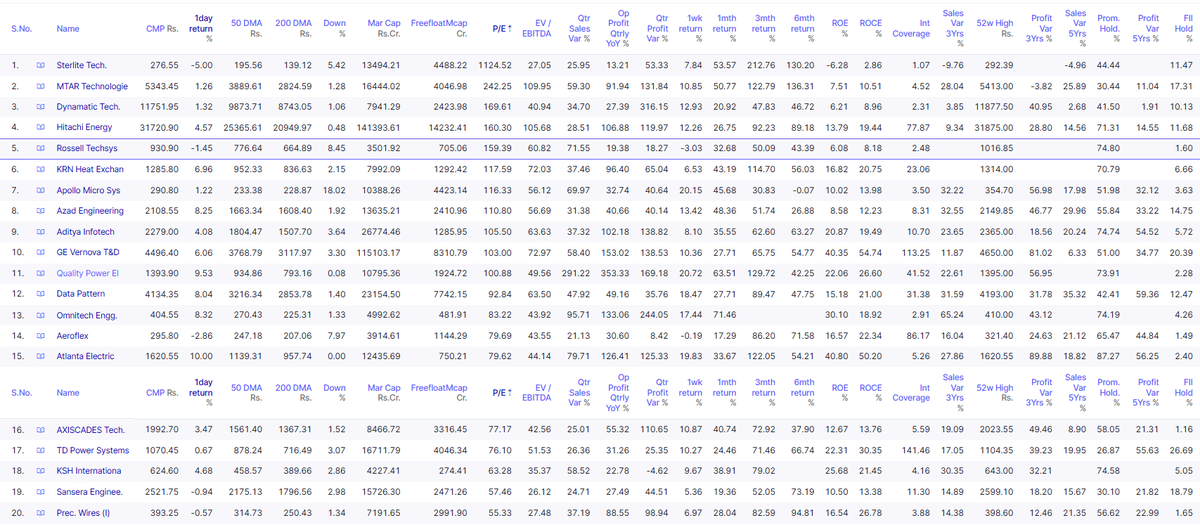Visit the Omnitech Engg. company page
1200x525 pixels.
(x=89, y=314)
